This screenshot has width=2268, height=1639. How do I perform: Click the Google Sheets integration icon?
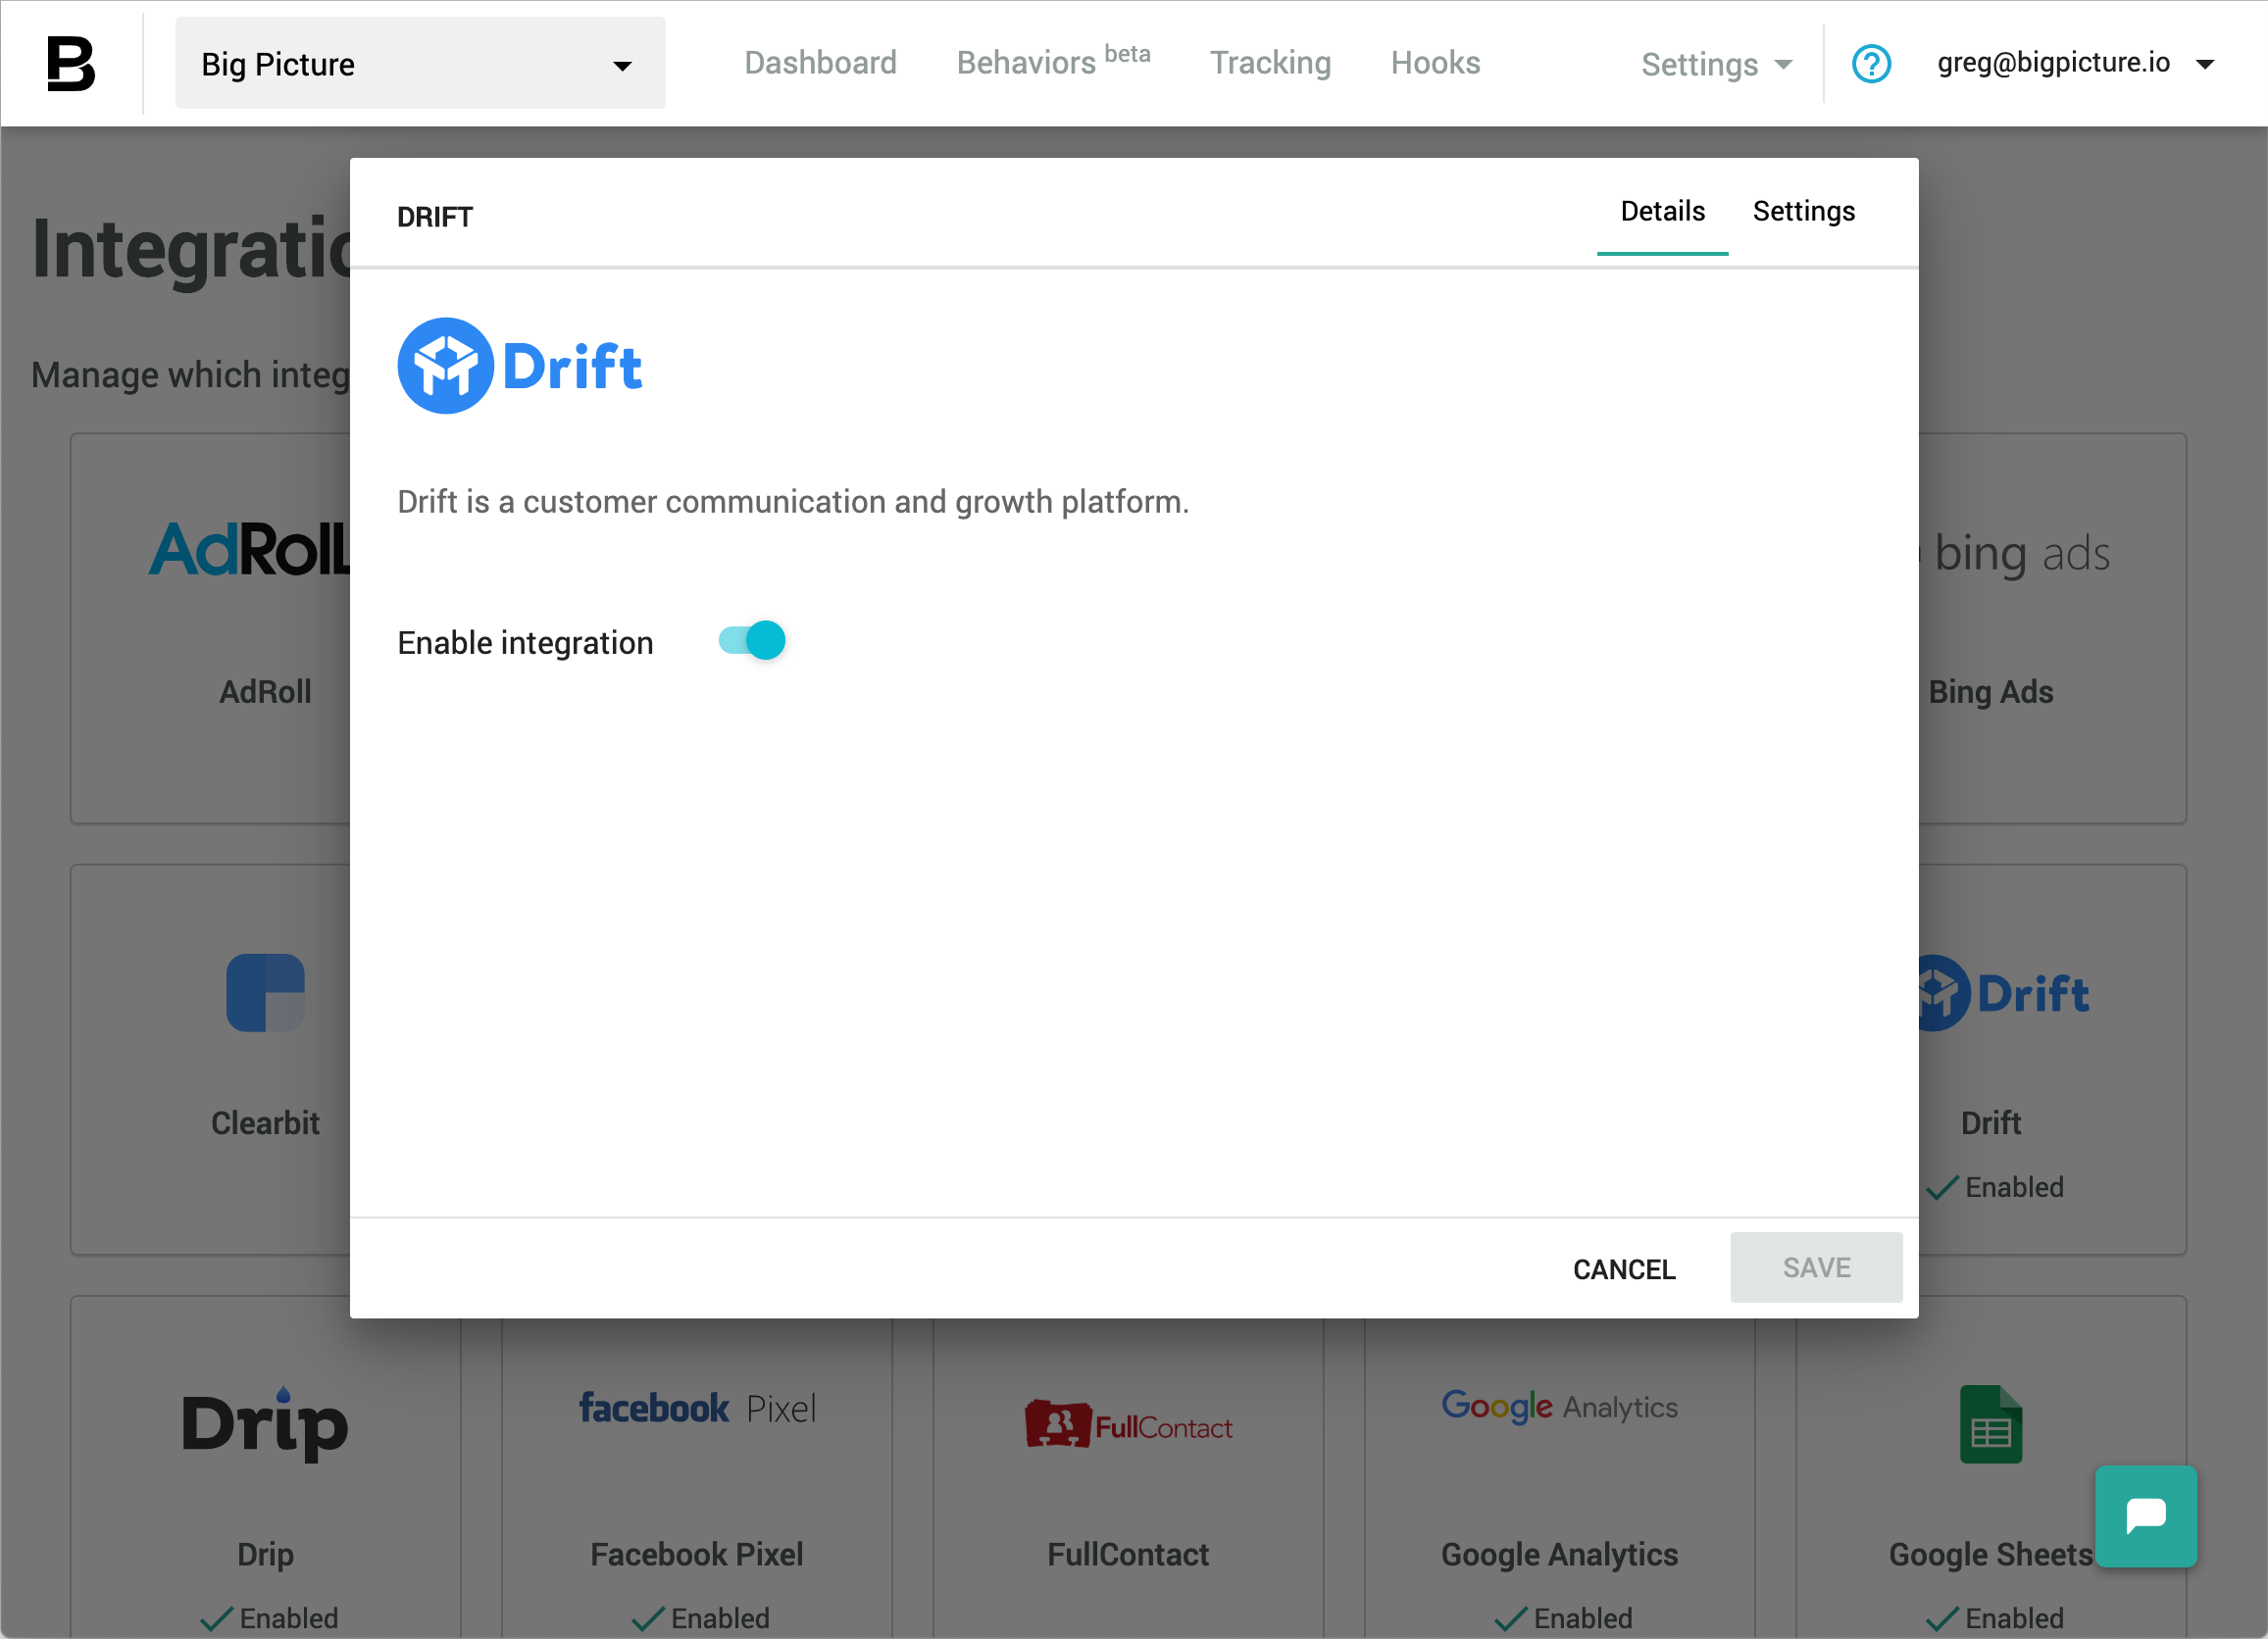(1990, 1424)
